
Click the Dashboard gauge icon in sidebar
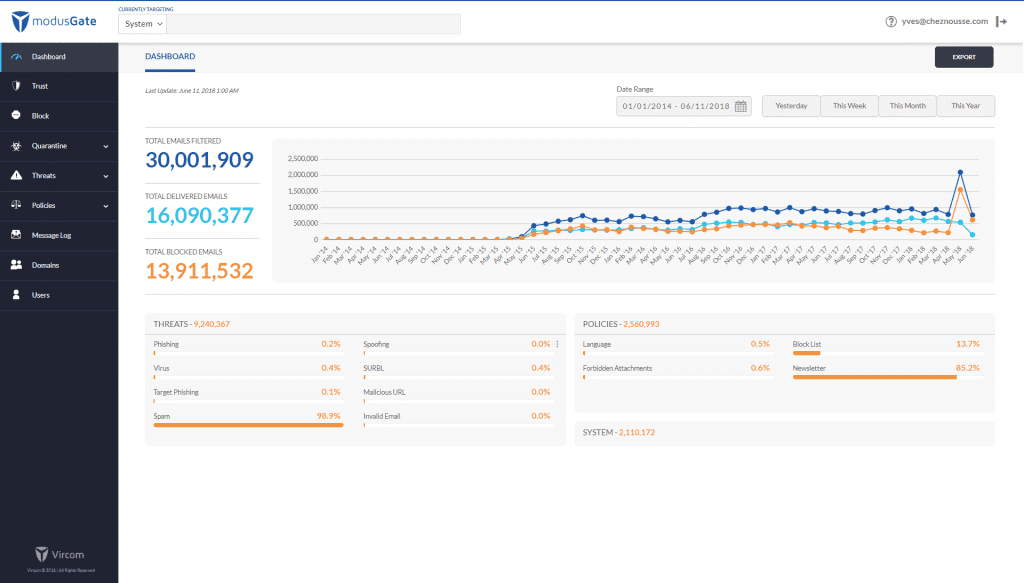point(16,57)
